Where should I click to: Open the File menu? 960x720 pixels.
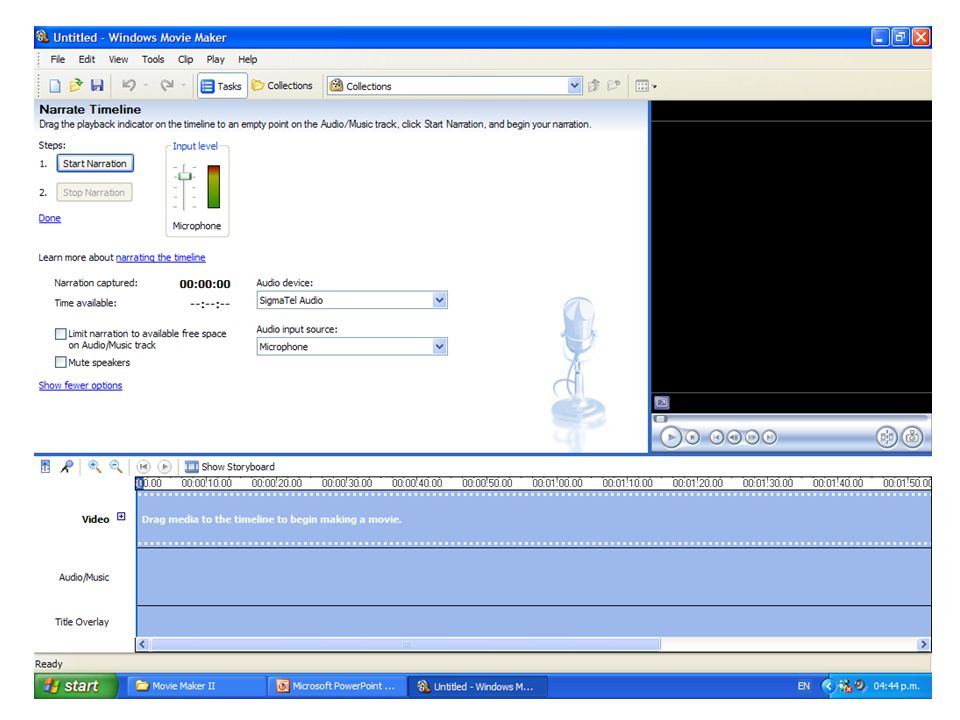58,59
